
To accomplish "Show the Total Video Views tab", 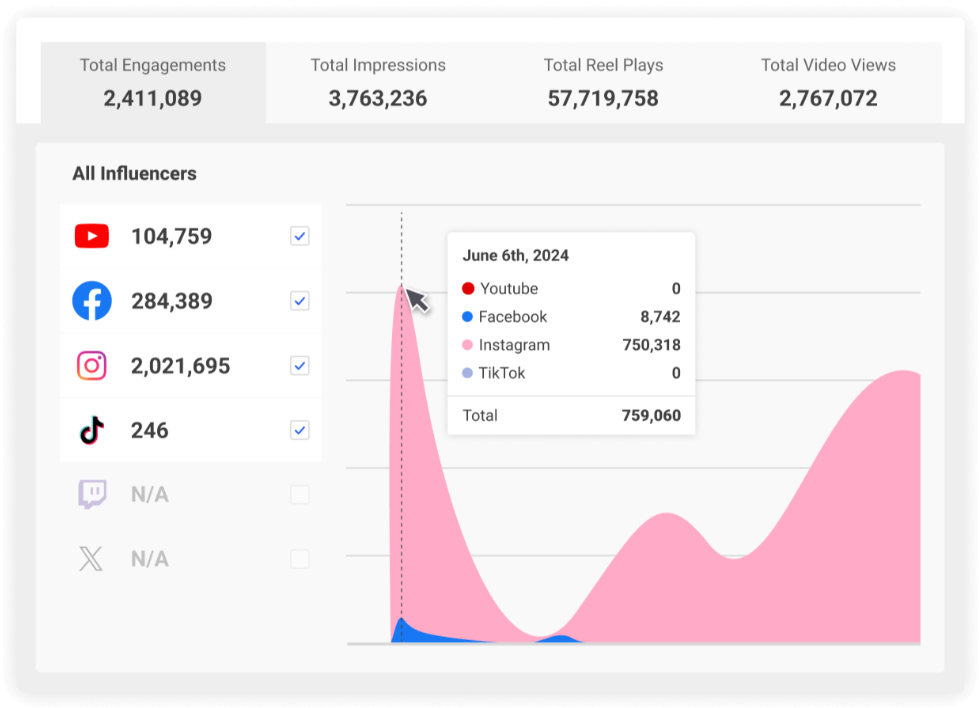I will (828, 82).
